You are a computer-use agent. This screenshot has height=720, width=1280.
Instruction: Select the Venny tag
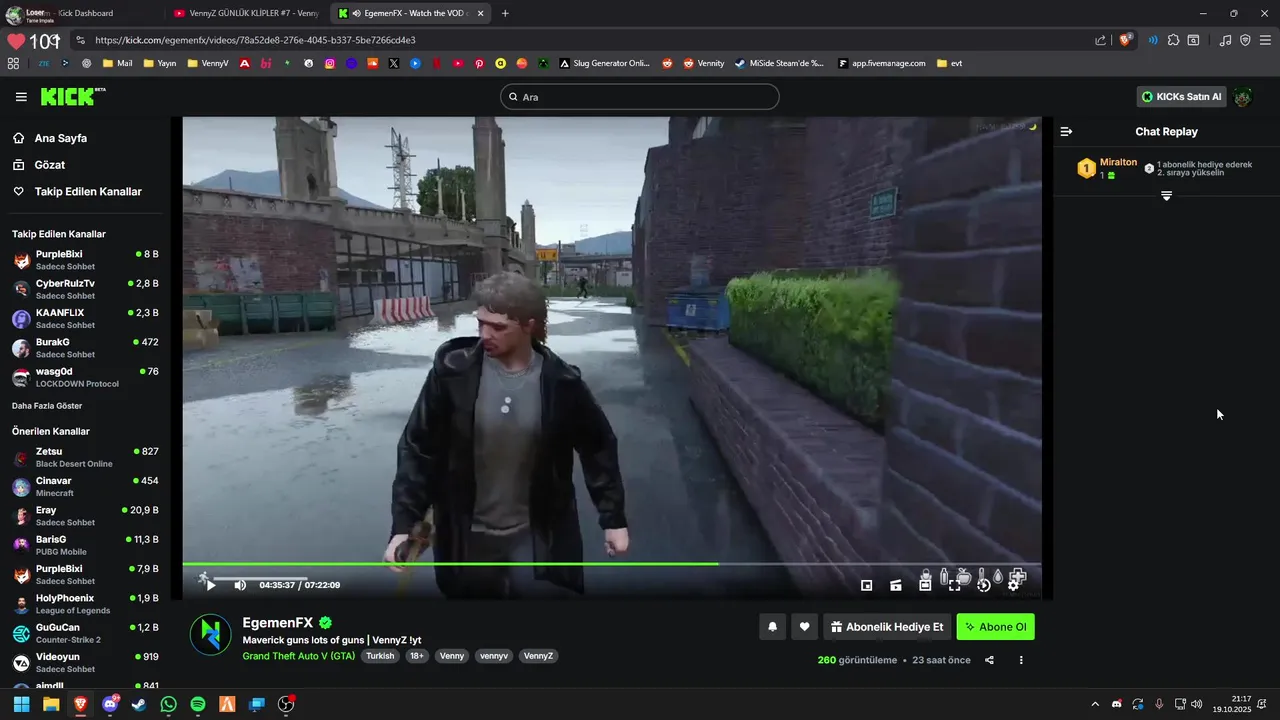point(452,656)
